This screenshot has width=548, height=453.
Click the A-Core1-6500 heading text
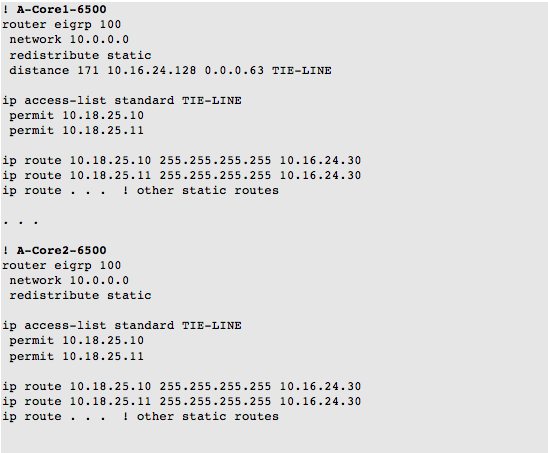click(62, 9)
